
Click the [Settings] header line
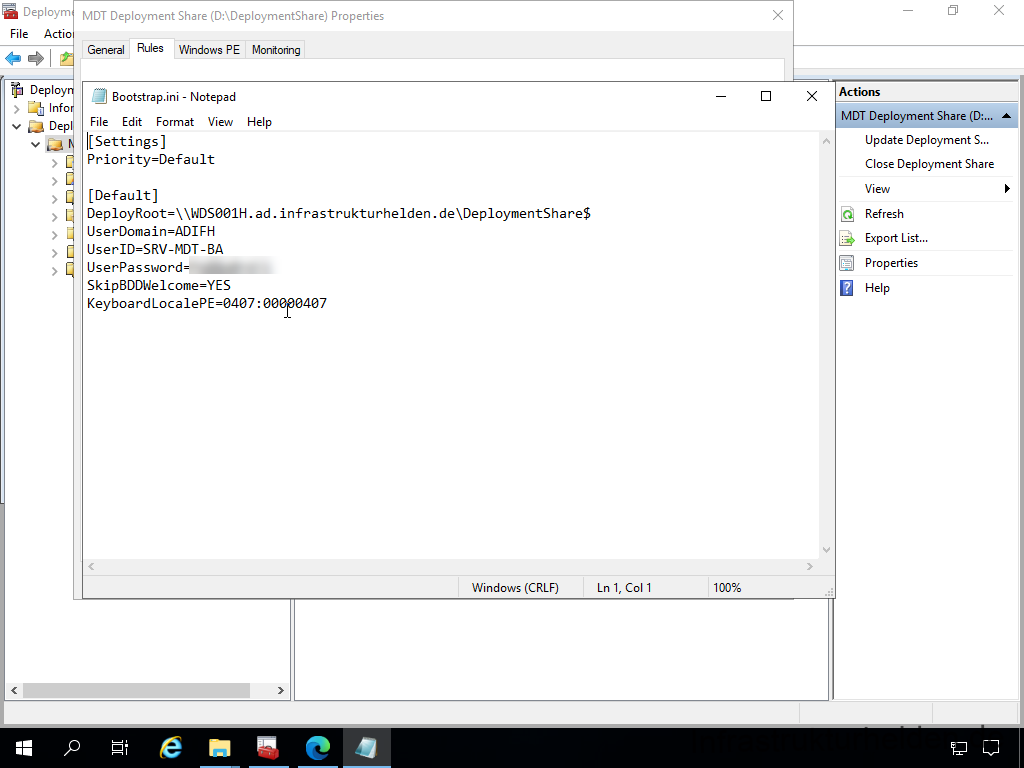coord(127,142)
